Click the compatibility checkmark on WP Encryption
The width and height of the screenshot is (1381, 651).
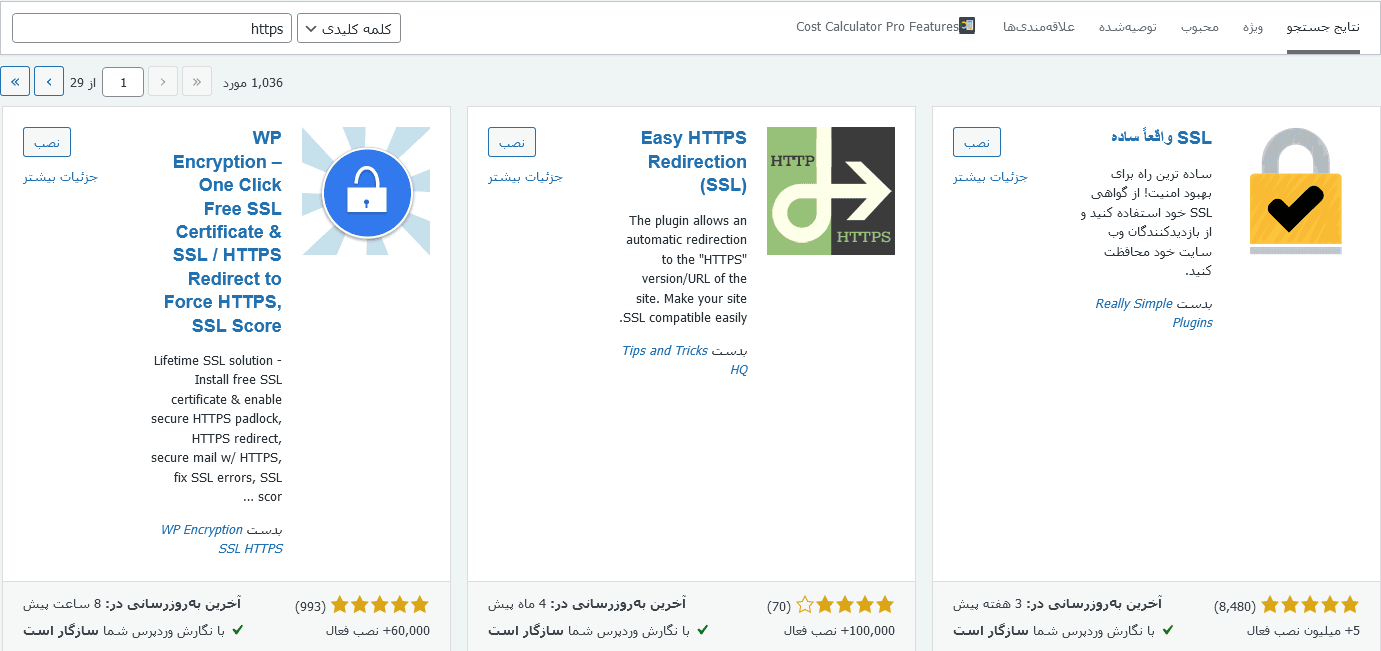pyautogui.click(x=238, y=631)
